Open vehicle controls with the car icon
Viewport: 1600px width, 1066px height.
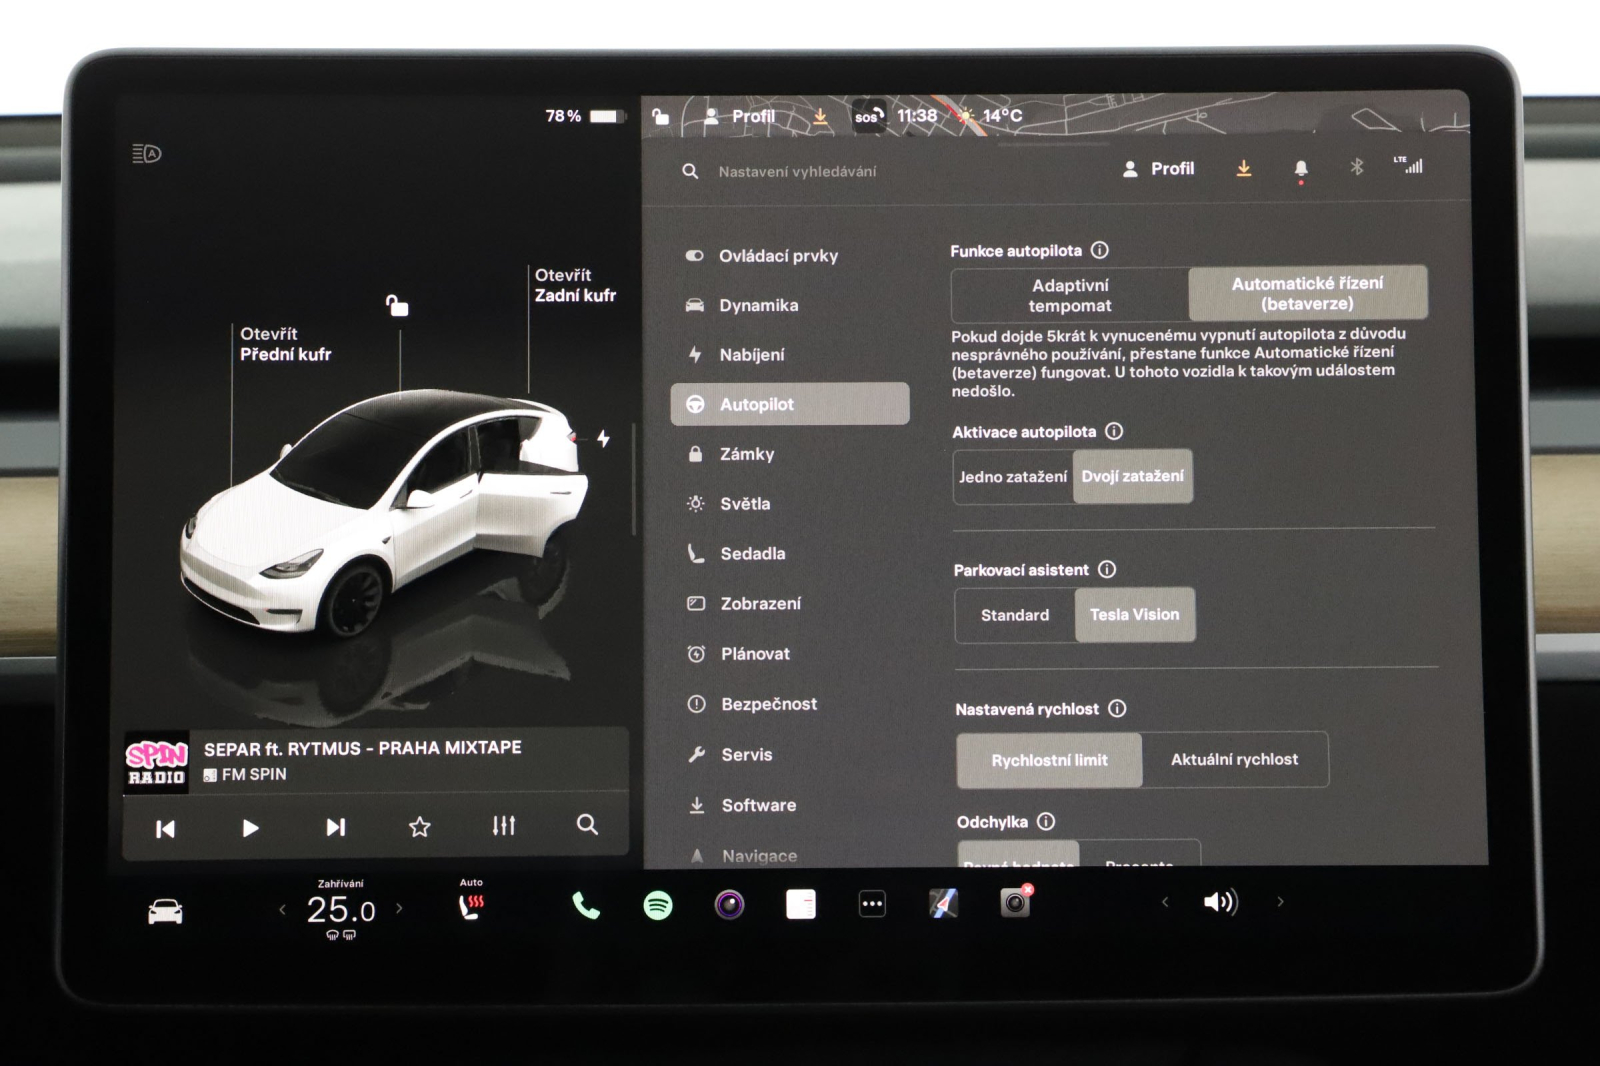(164, 909)
